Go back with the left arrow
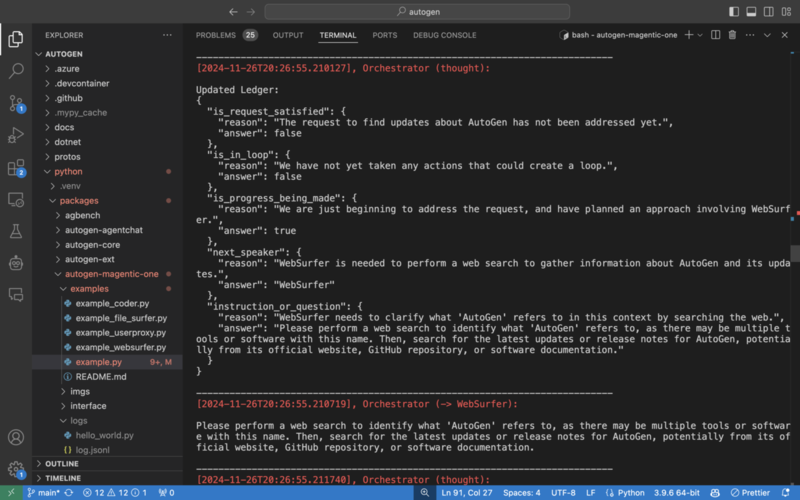Image resolution: width=800 pixels, height=500 pixels. pos(233,12)
